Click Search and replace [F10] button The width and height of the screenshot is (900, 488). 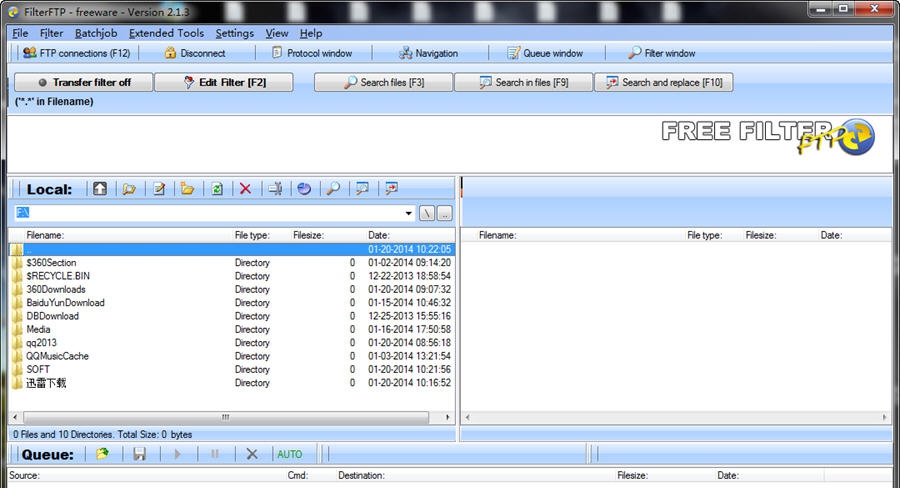(664, 82)
